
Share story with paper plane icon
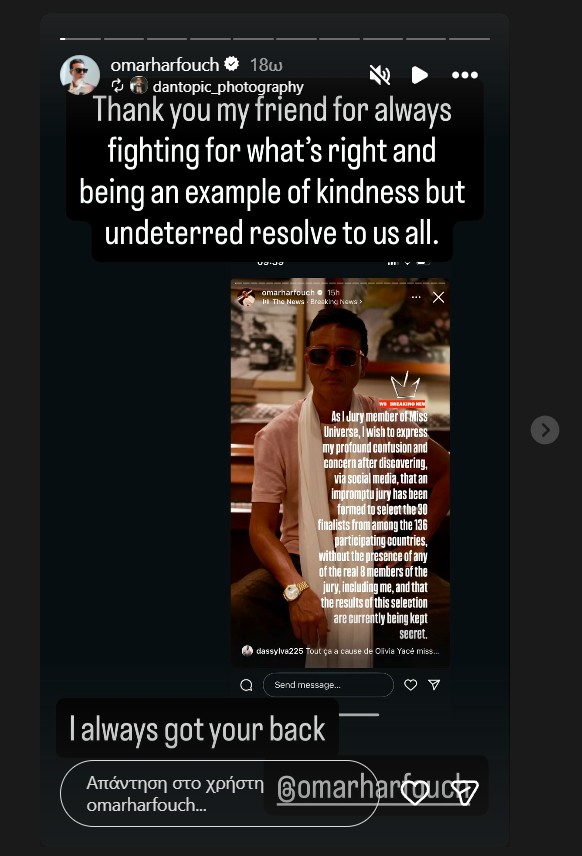(464, 793)
